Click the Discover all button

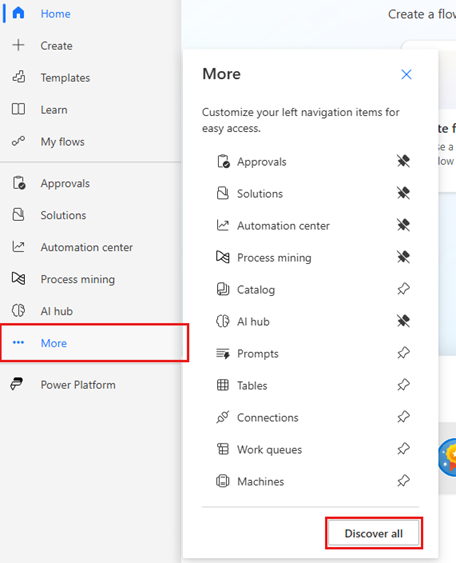pos(374,533)
